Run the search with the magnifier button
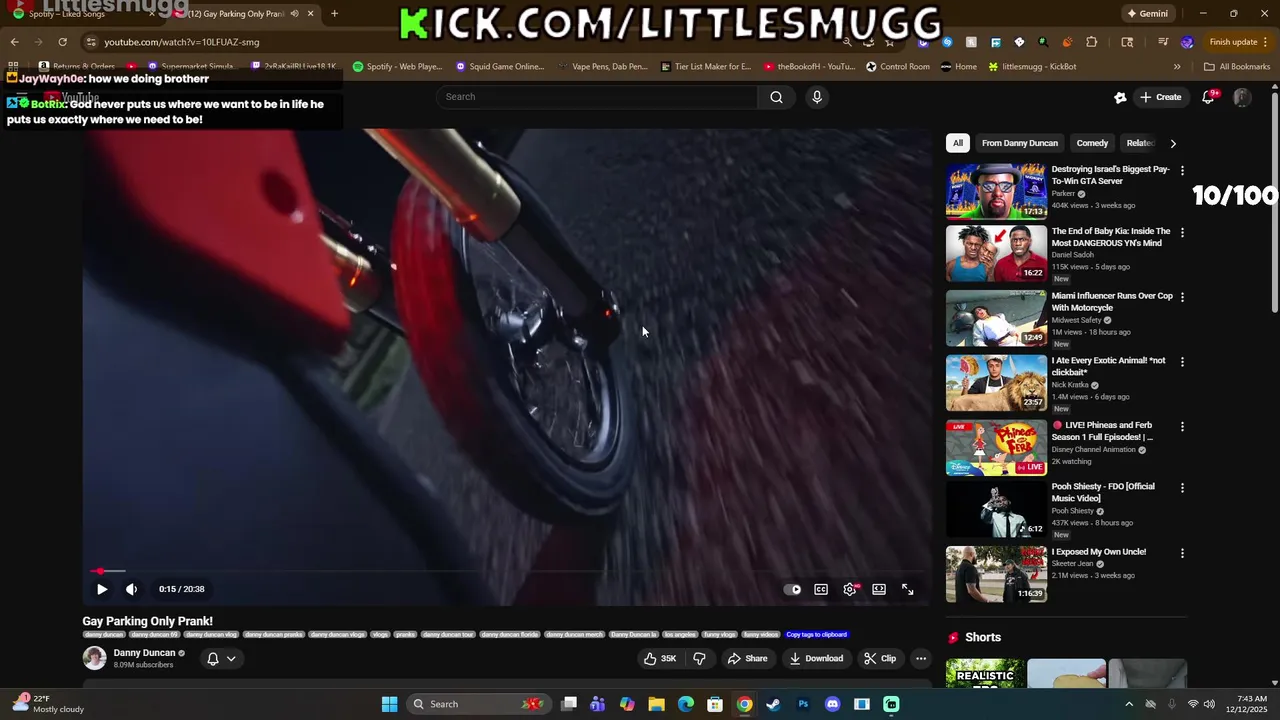The width and height of the screenshot is (1280, 720). [776, 97]
